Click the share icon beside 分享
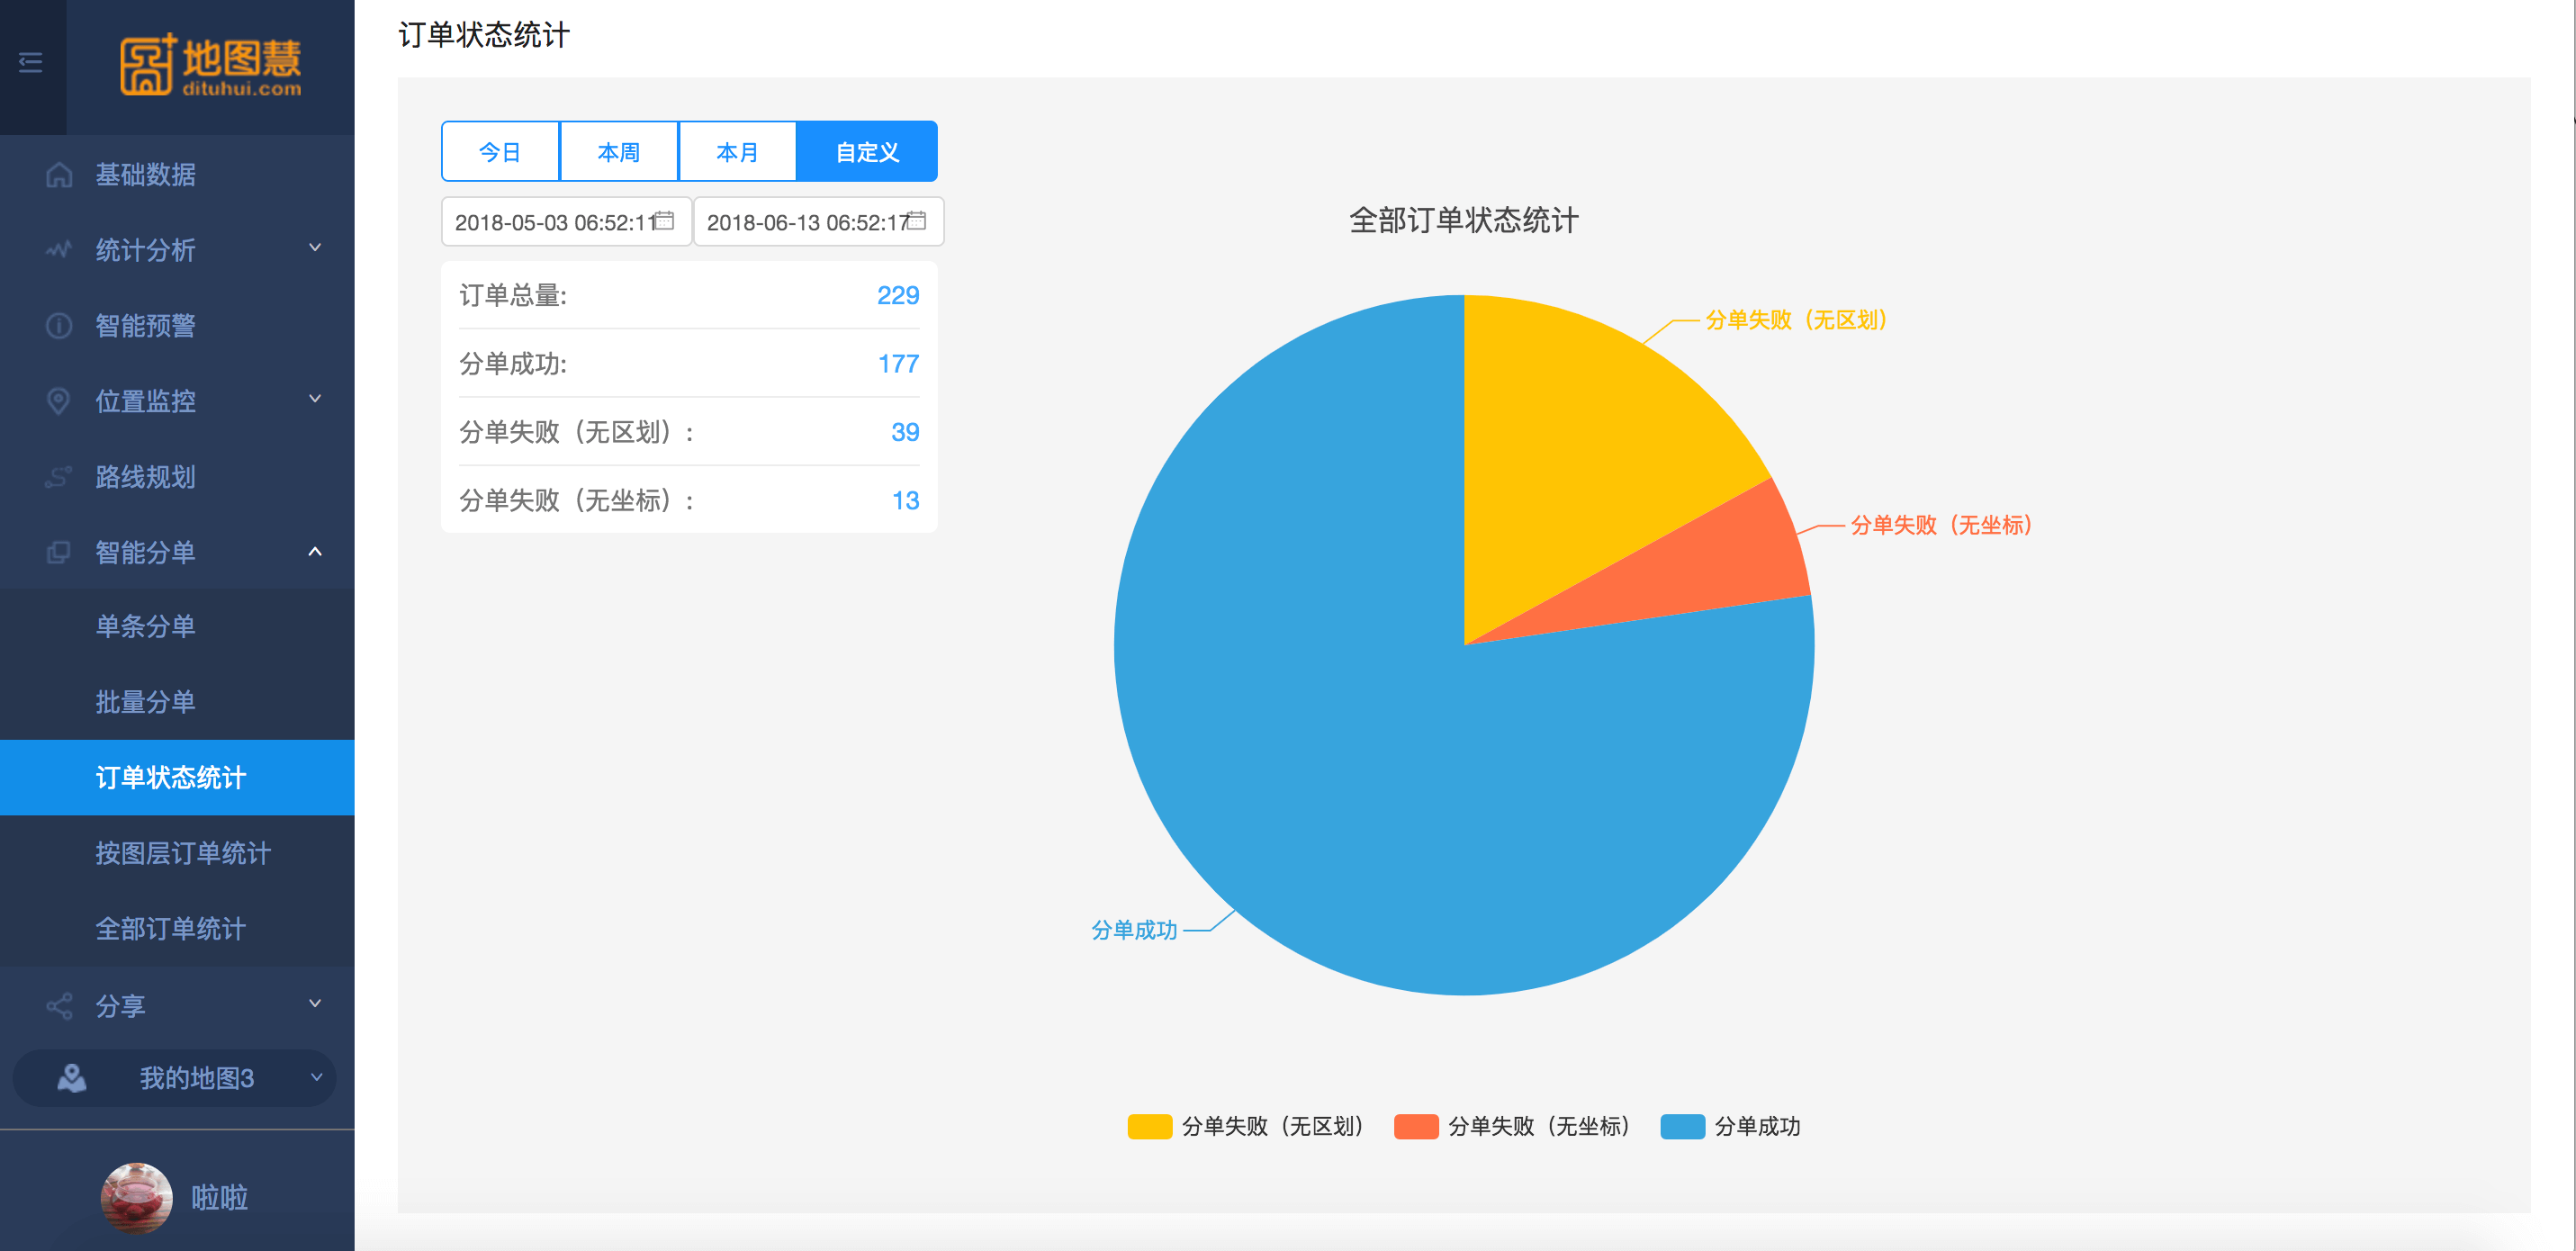This screenshot has height=1251, width=2576. point(59,1006)
